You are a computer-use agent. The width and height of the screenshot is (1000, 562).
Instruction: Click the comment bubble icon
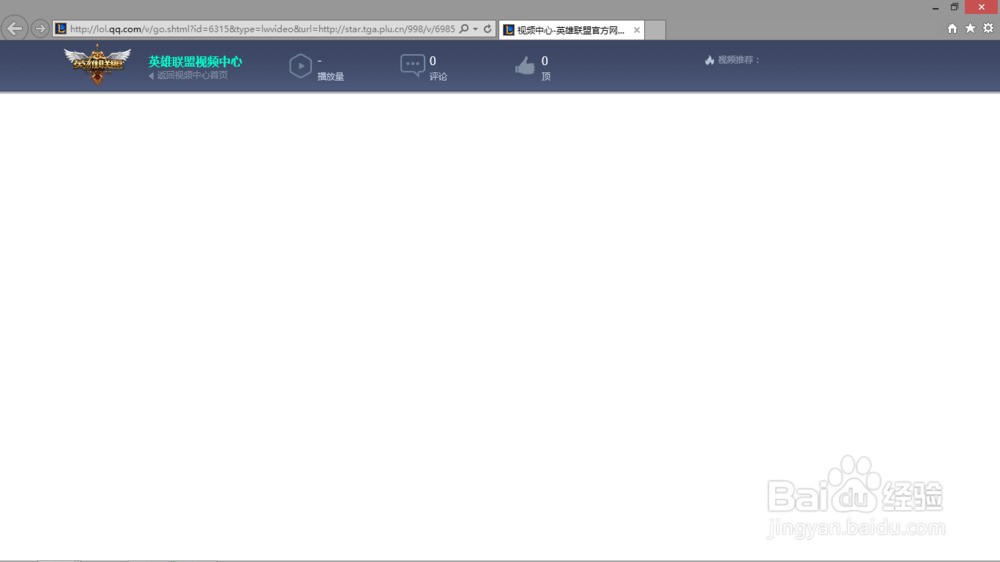[413, 65]
